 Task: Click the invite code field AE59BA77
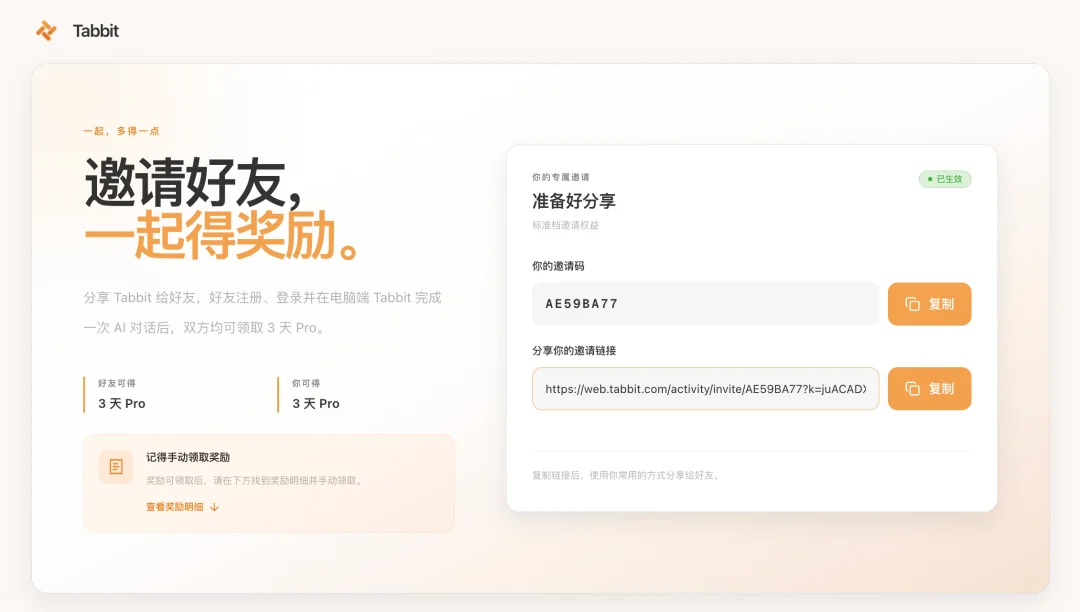705,304
